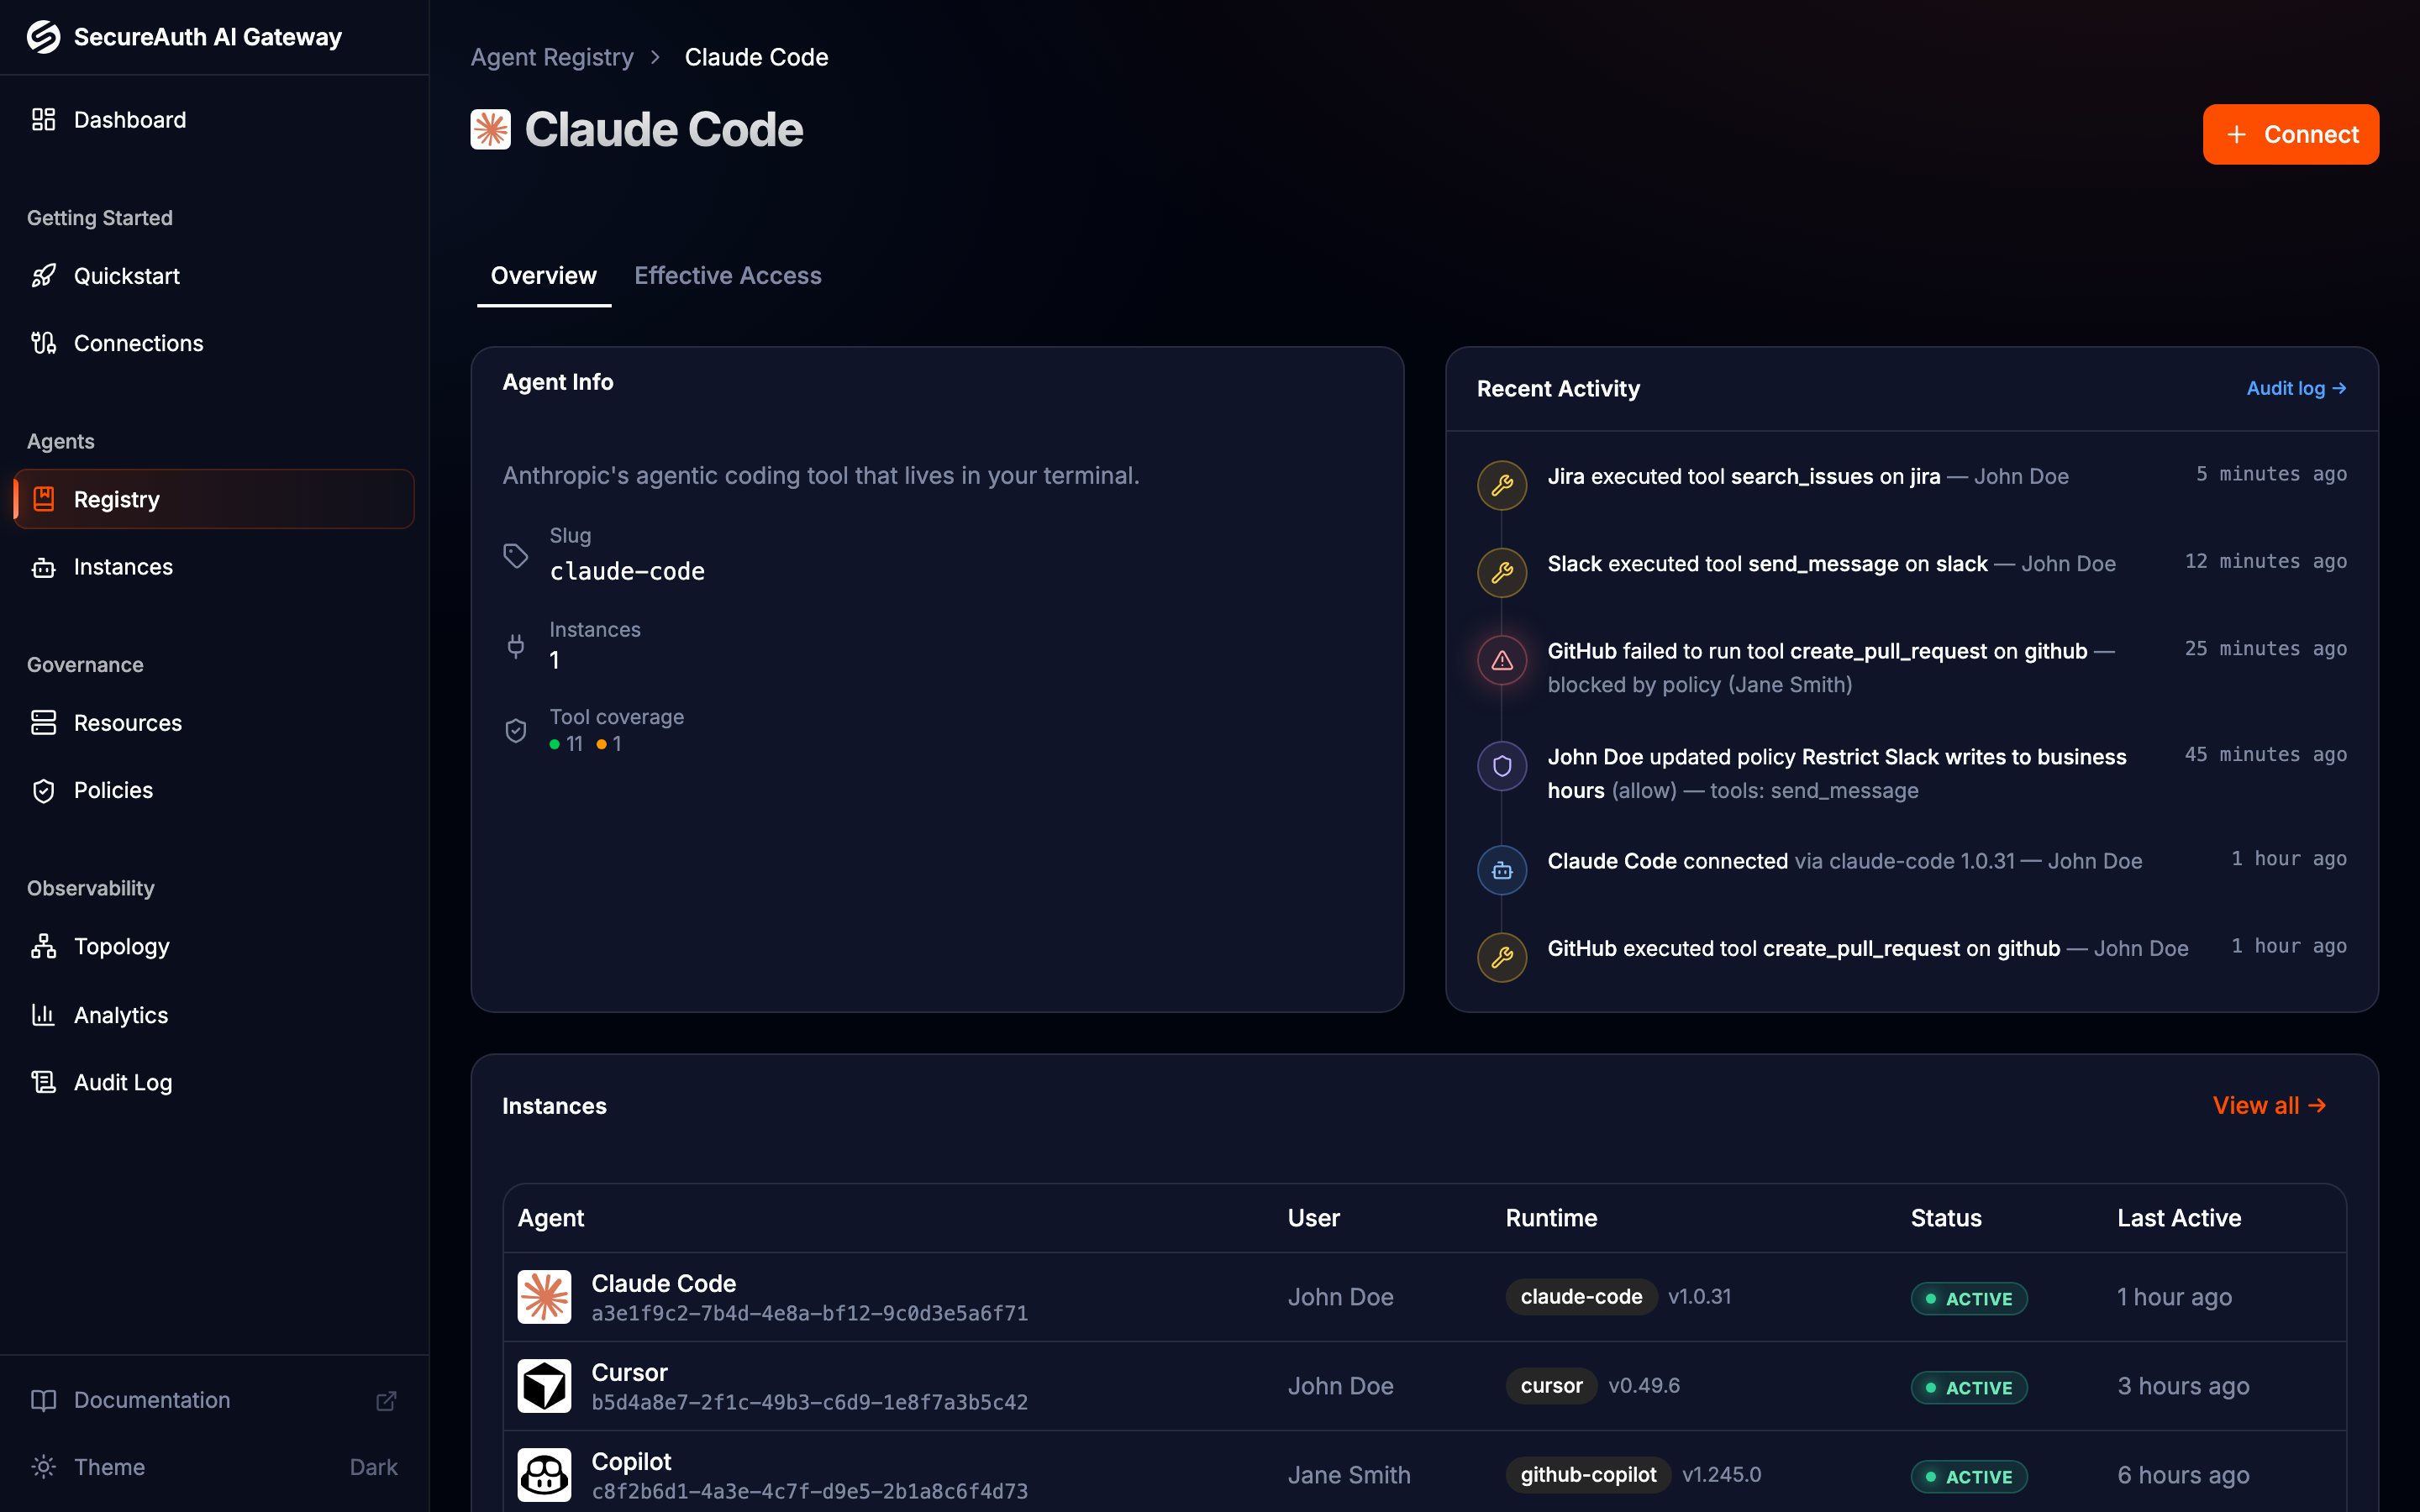Click the Claude Code instance thumbnail
Viewport: 2420px width, 1512px height.
tap(544, 1297)
